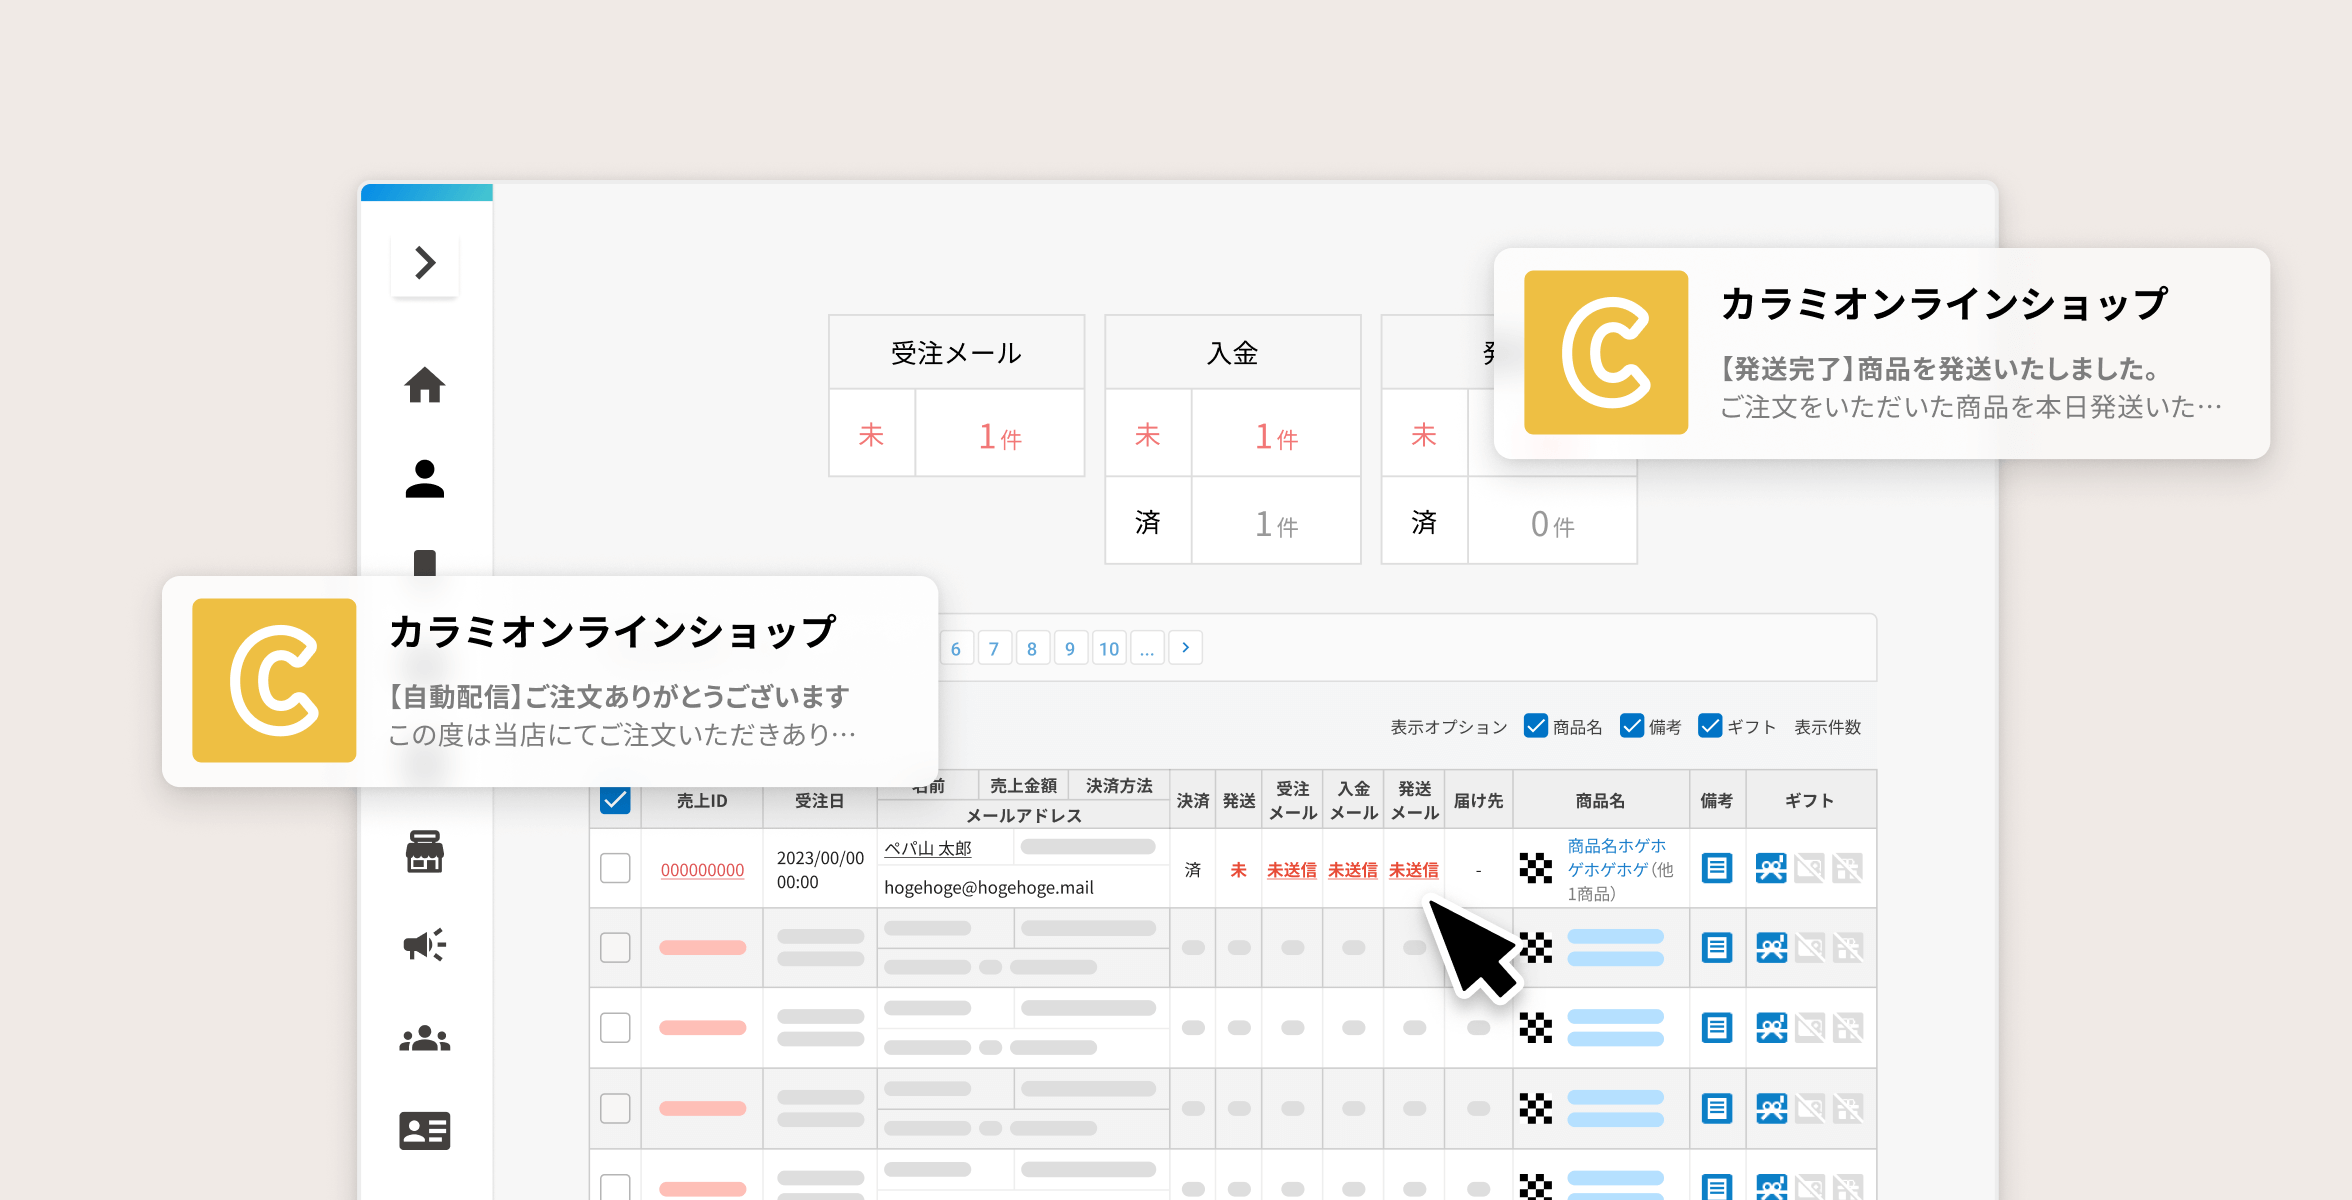The width and height of the screenshot is (2352, 1200).
Task: Open the shop storefront icon in sidebar
Action: tap(425, 851)
